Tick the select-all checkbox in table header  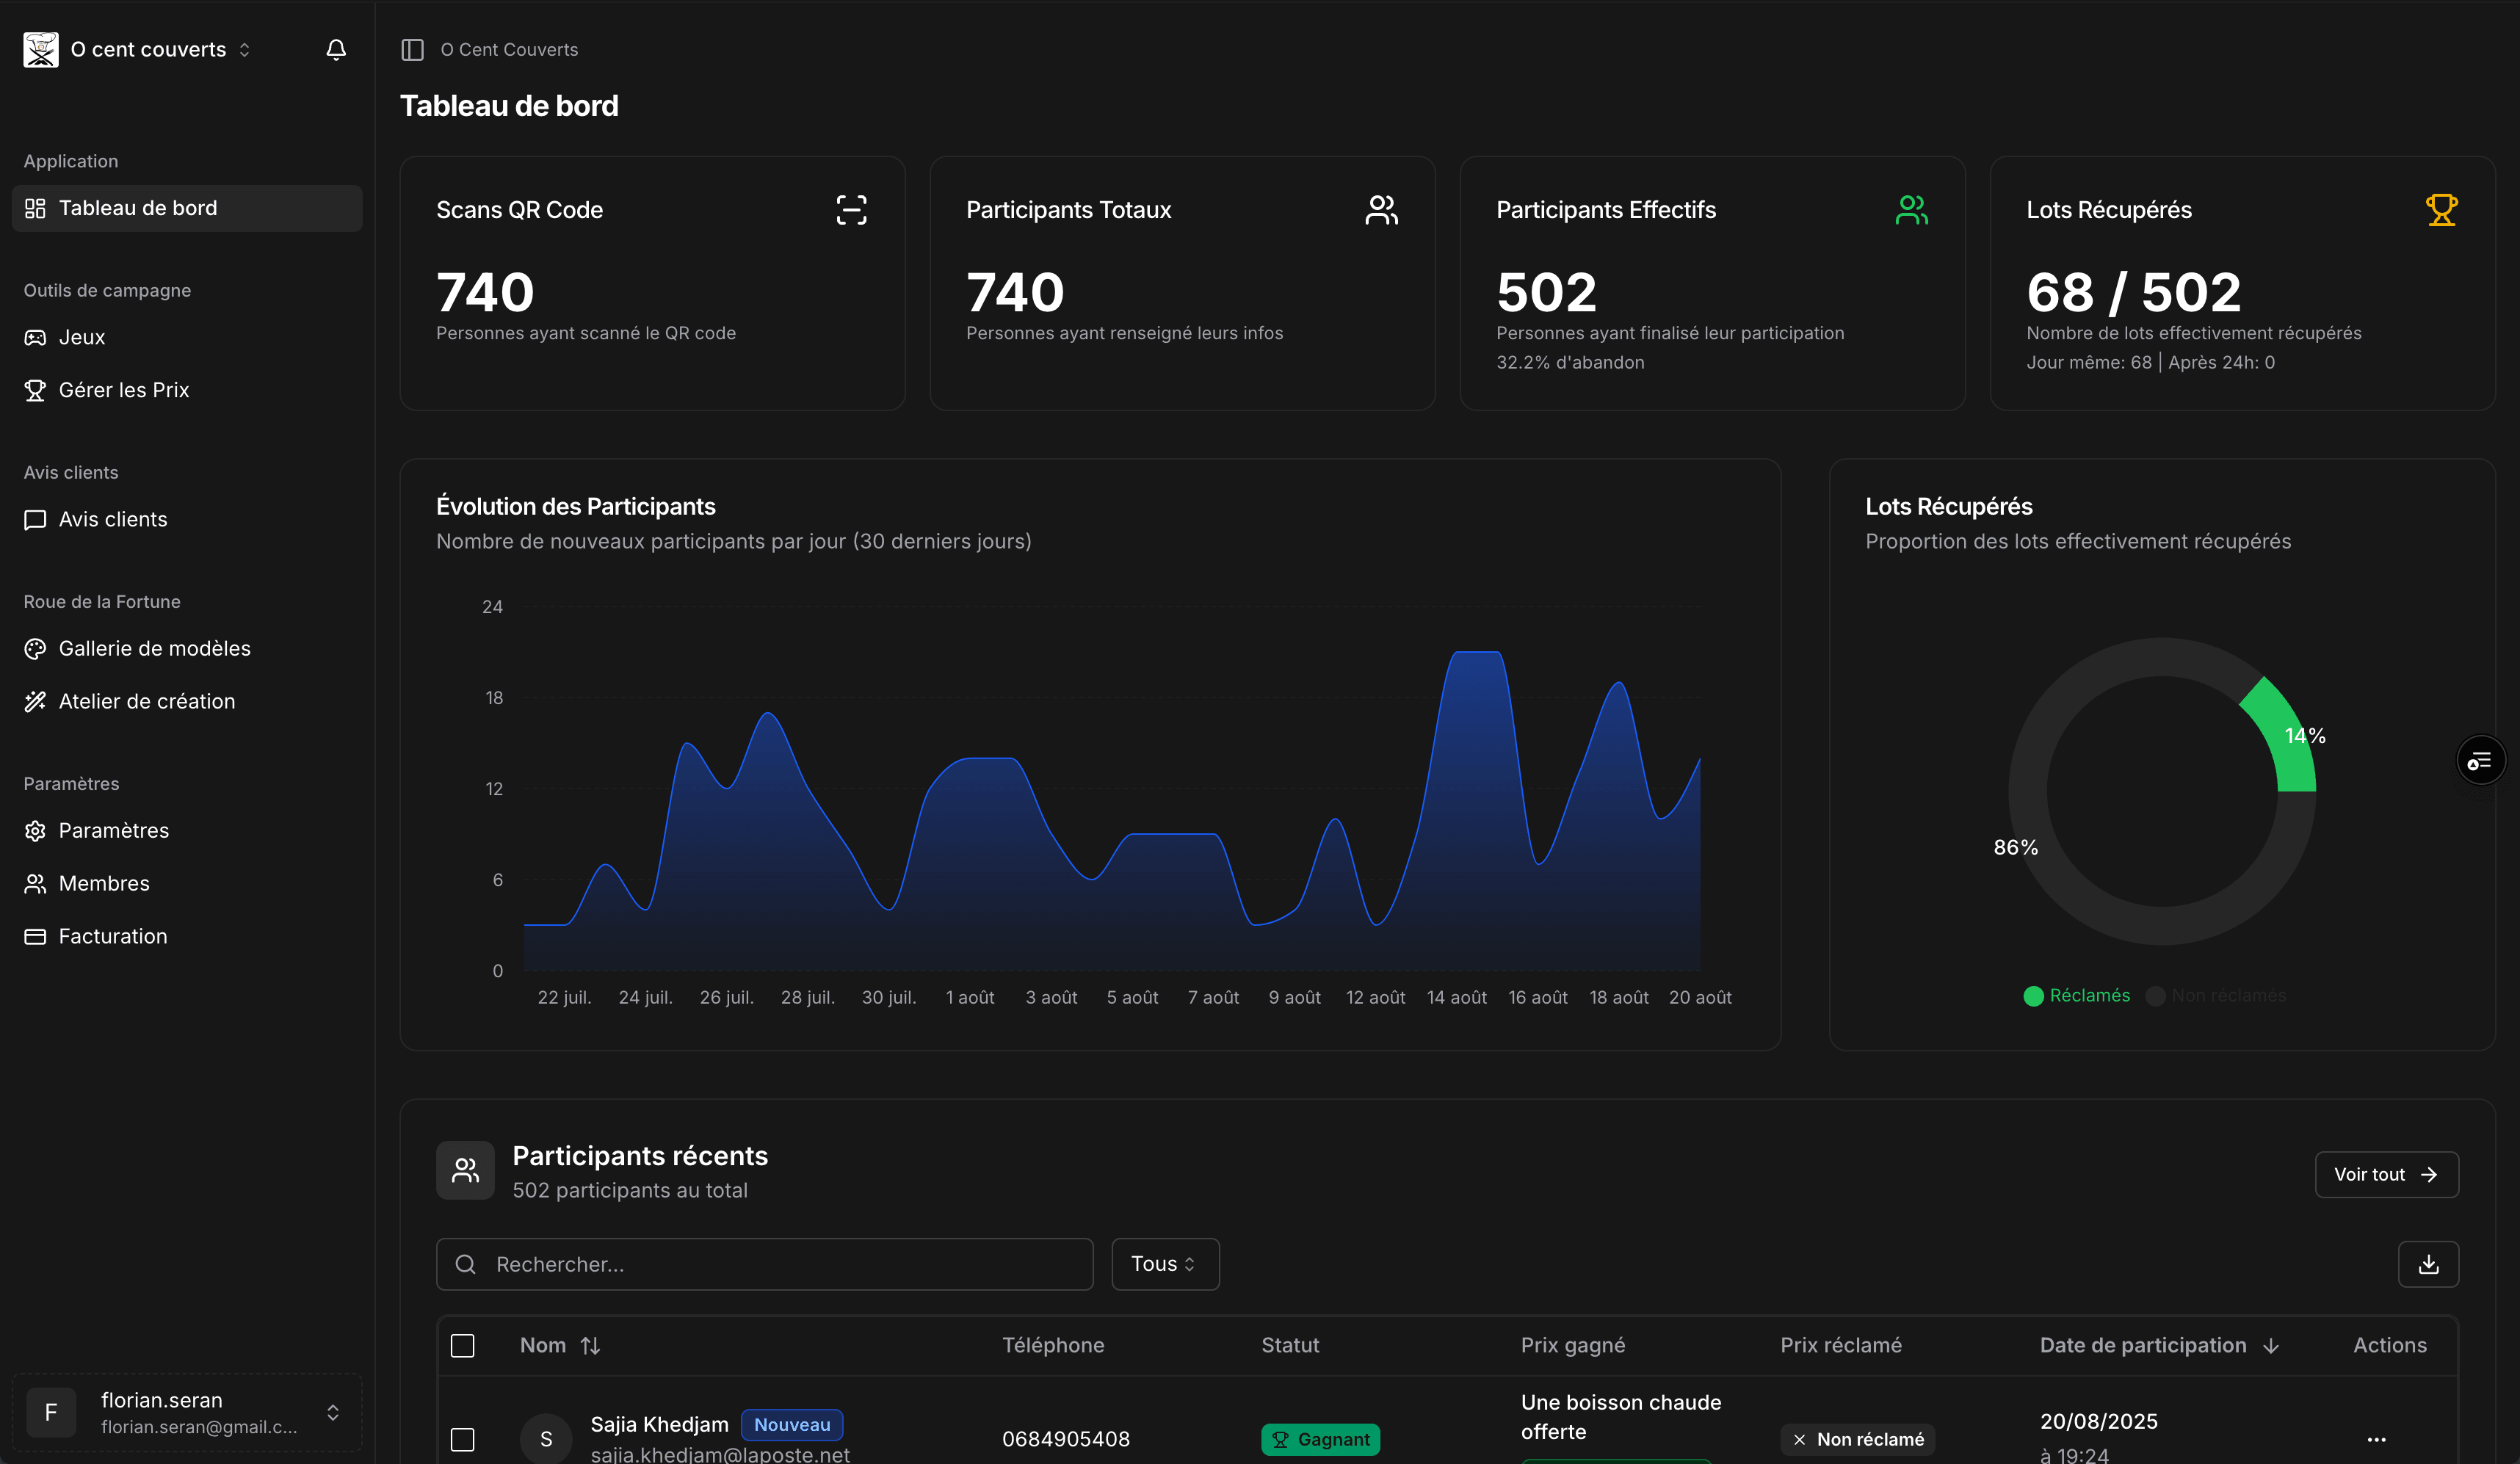(x=462, y=1346)
